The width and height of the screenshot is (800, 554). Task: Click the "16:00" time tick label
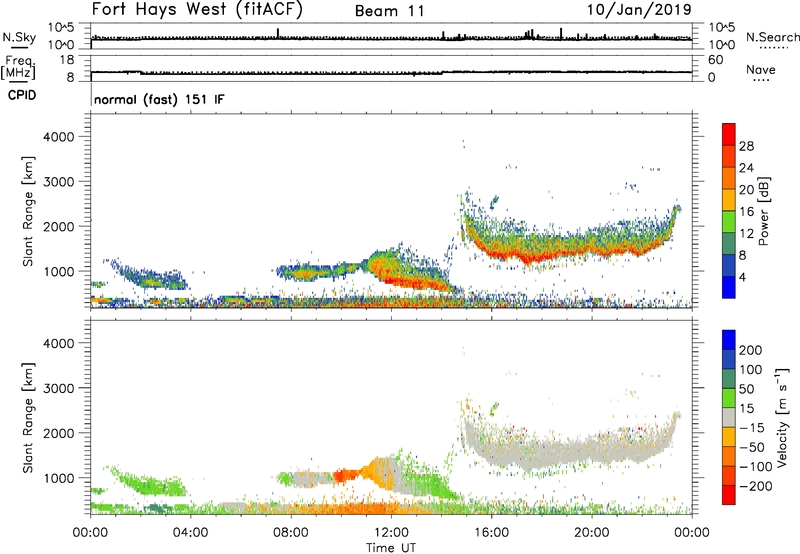(491, 533)
